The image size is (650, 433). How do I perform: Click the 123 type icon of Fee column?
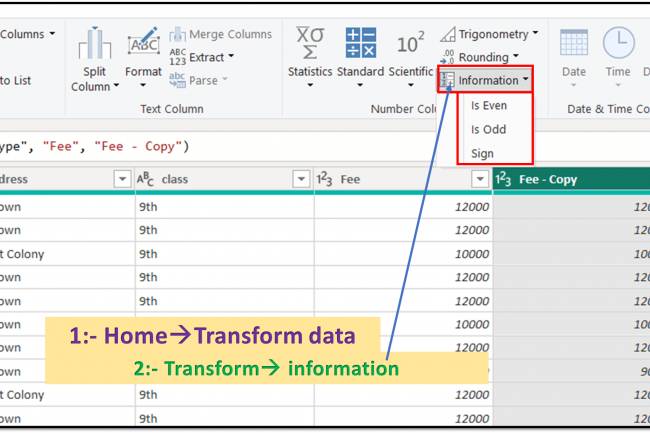click(324, 179)
